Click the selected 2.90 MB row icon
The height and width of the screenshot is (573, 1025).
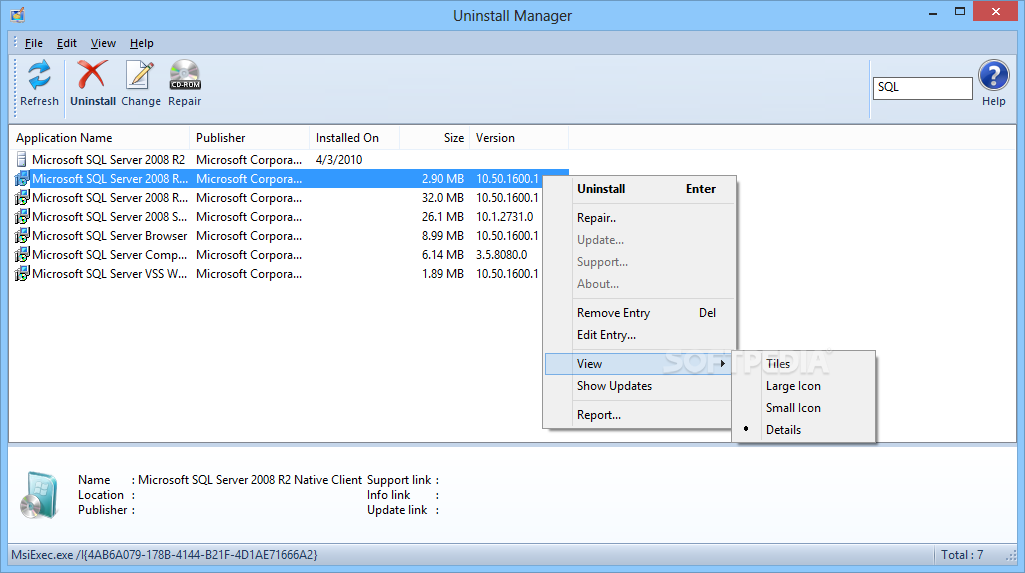(x=22, y=178)
